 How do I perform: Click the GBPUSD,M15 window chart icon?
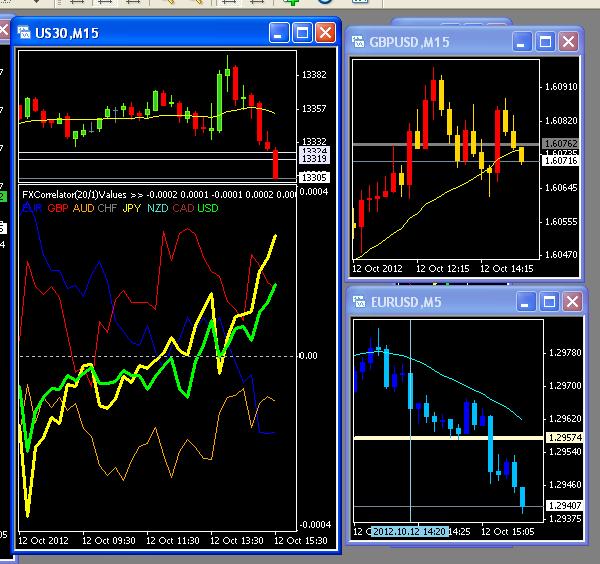[358, 41]
